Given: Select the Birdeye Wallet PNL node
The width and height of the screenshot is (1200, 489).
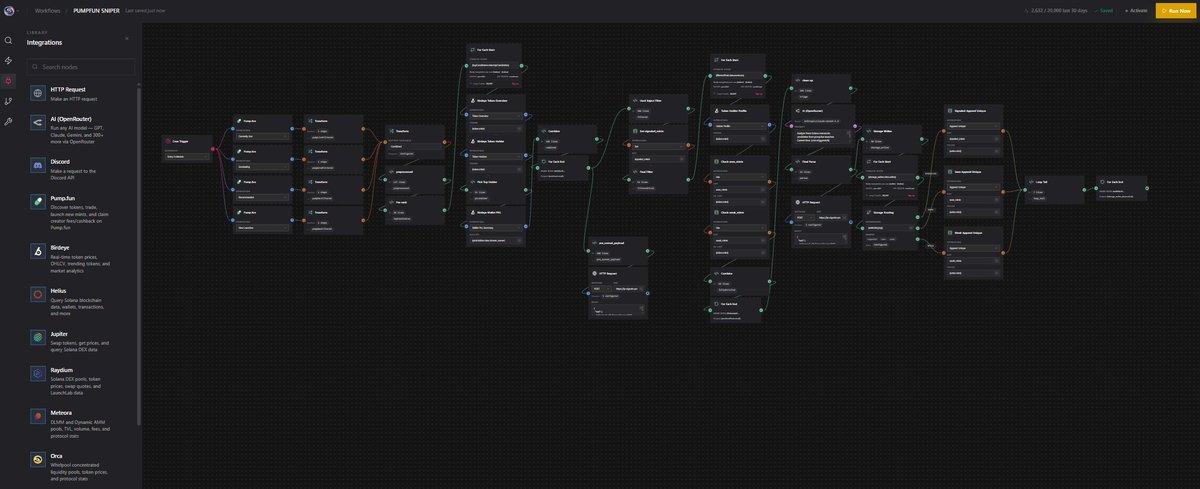Looking at the screenshot, I should click(496, 225).
